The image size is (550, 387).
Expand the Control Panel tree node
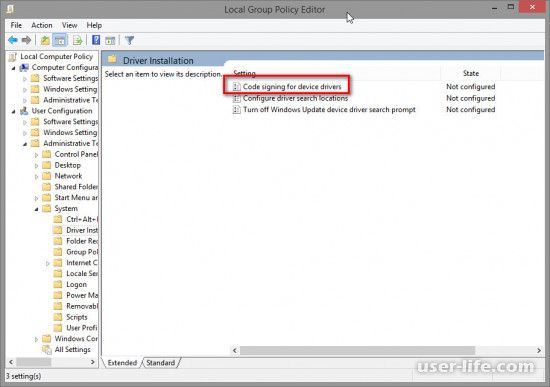(36, 155)
